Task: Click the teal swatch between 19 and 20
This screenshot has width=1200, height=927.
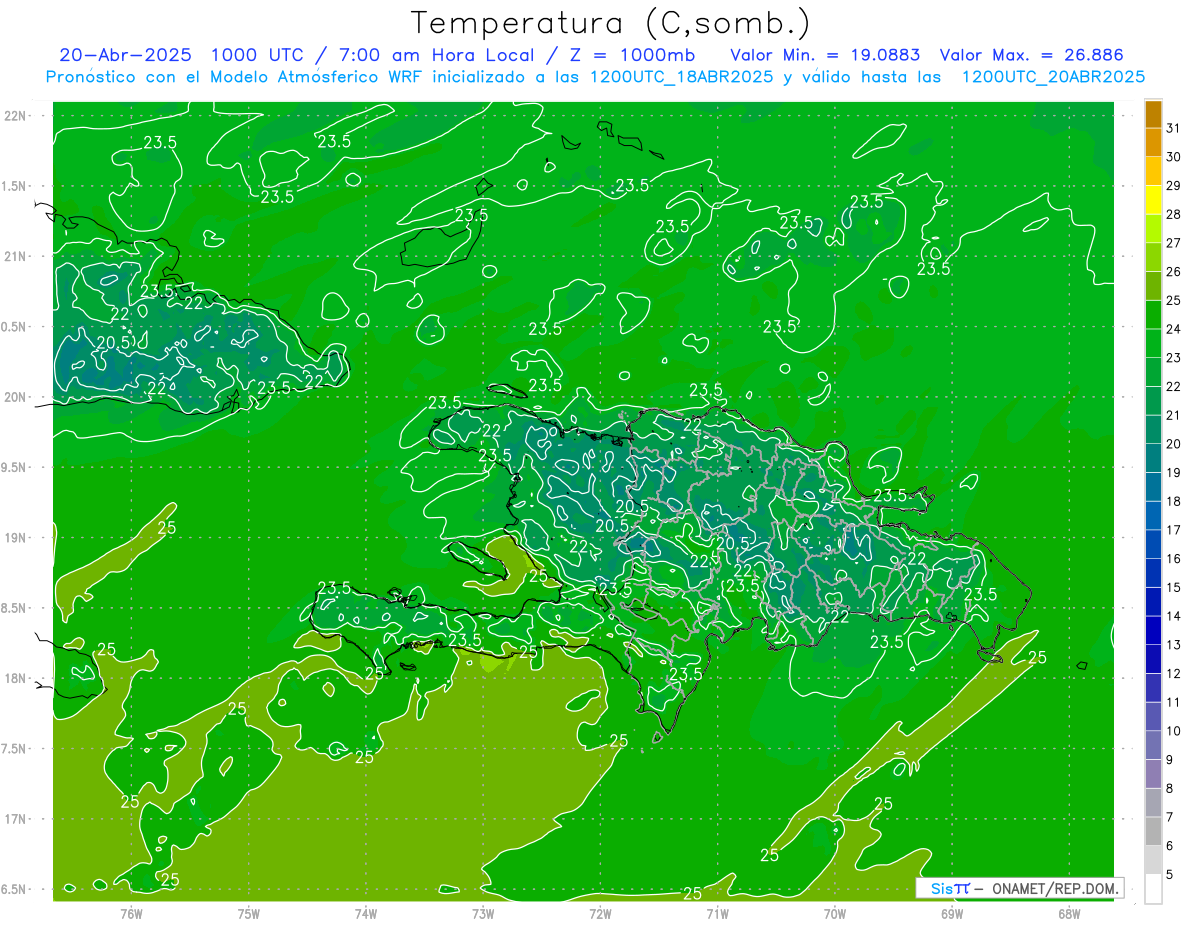Action: coord(1153,458)
